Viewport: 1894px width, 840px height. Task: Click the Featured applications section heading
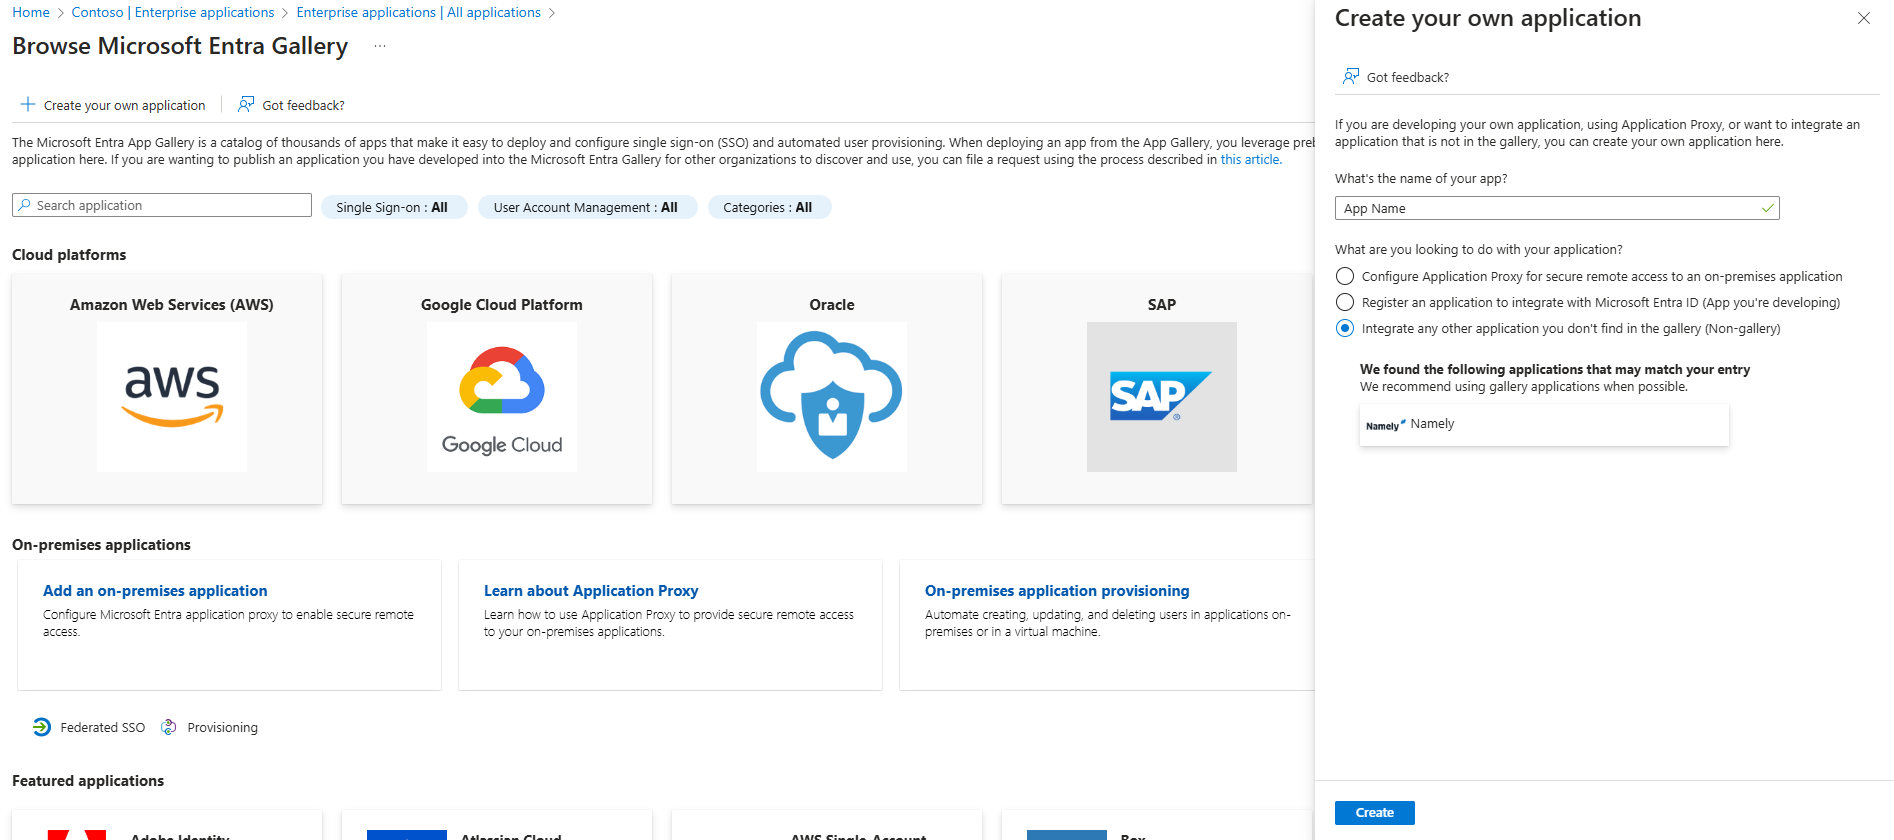[x=88, y=781]
